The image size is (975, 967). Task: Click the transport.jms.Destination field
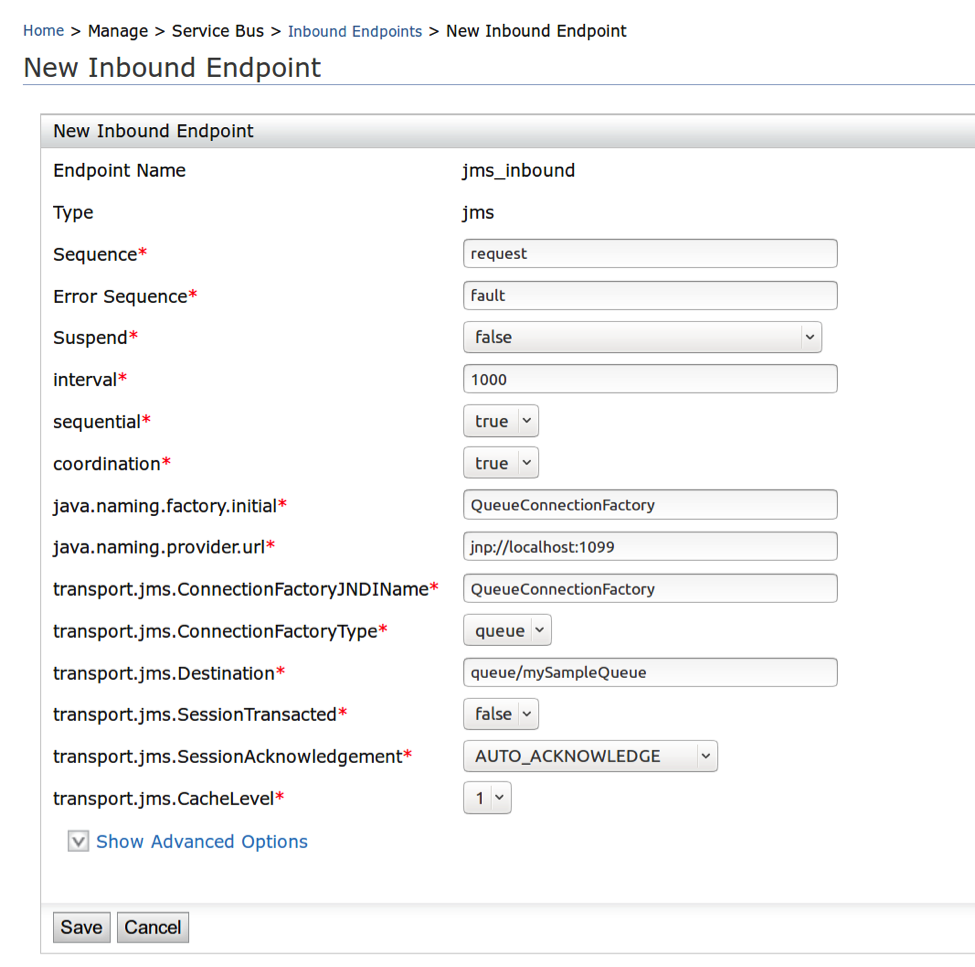[x=650, y=673]
